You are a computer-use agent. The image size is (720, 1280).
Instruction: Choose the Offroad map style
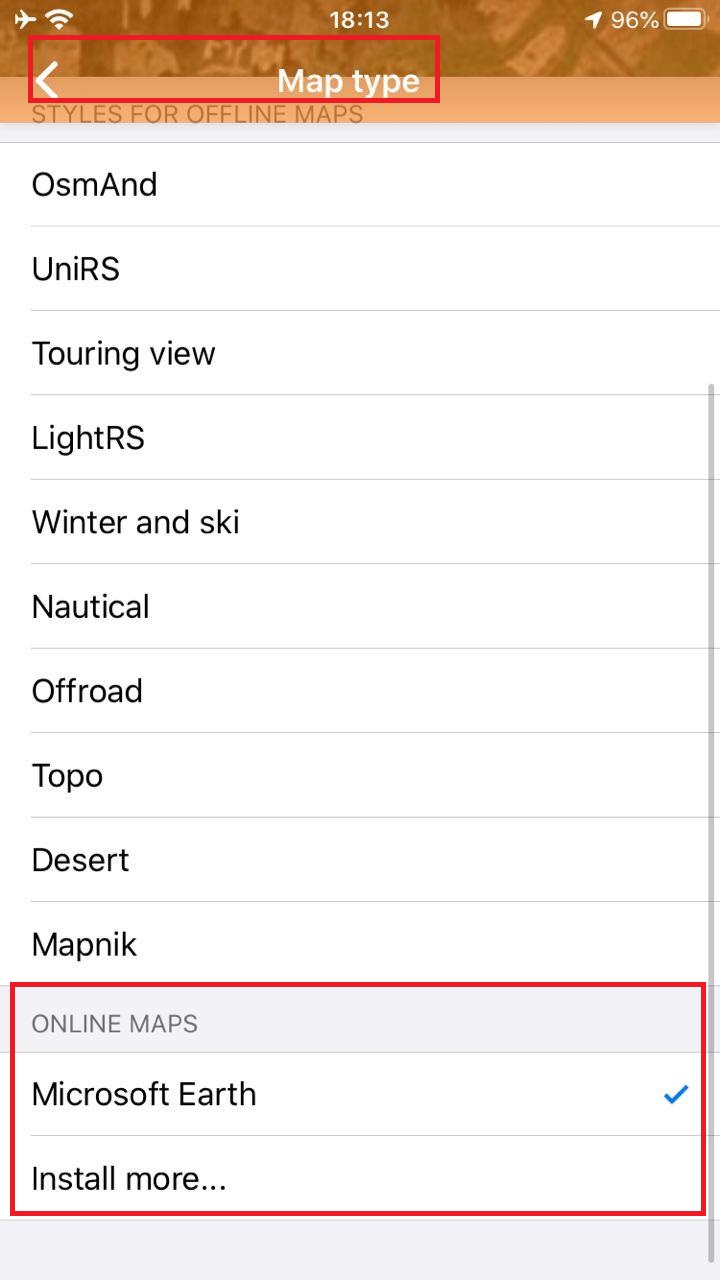pos(87,691)
